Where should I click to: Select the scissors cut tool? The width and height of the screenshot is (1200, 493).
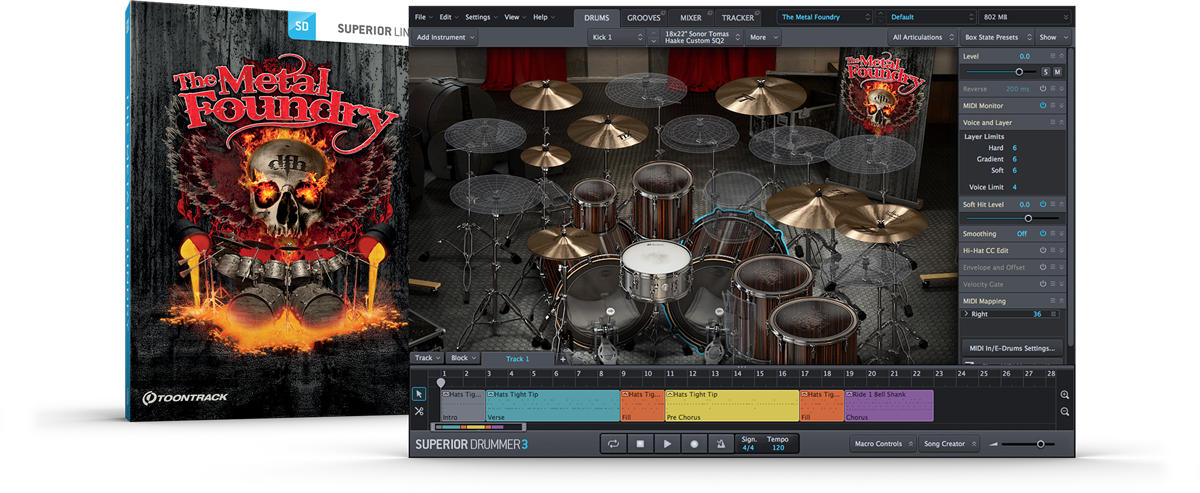tap(419, 411)
